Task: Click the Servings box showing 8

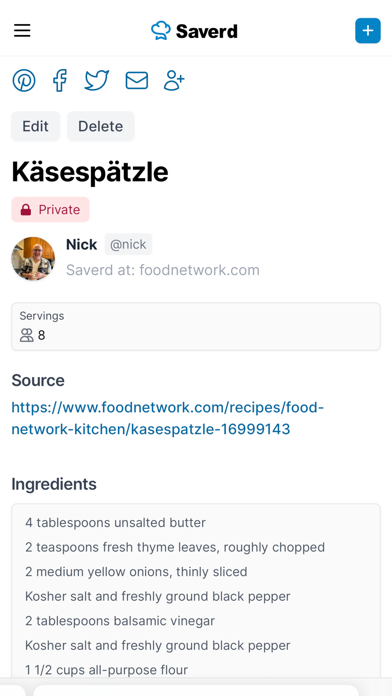Action: pyautogui.click(x=196, y=327)
